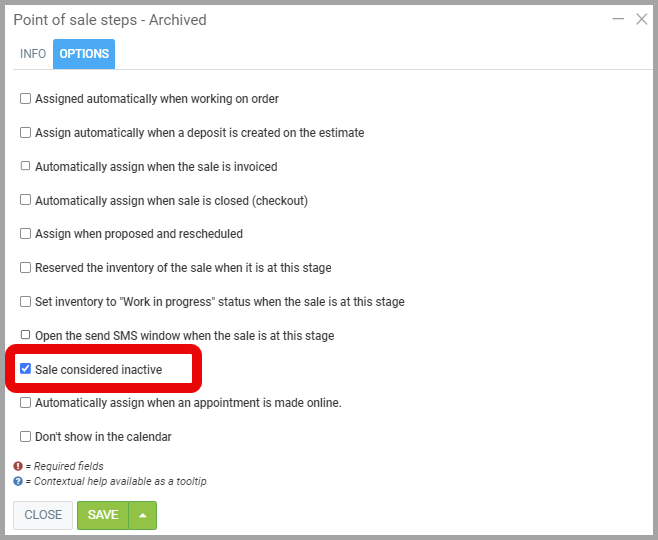
Task: Check Assign automatically when deposit is created
Action: pyautogui.click(x=26, y=132)
